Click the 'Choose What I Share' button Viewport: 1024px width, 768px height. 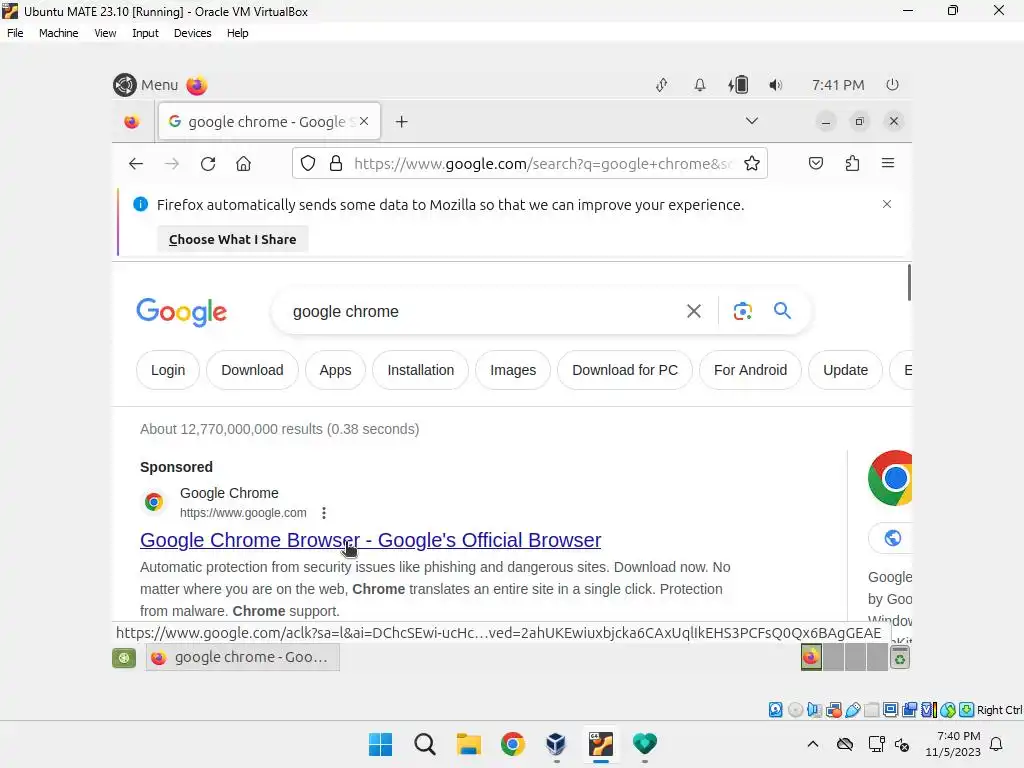[232, 239]
